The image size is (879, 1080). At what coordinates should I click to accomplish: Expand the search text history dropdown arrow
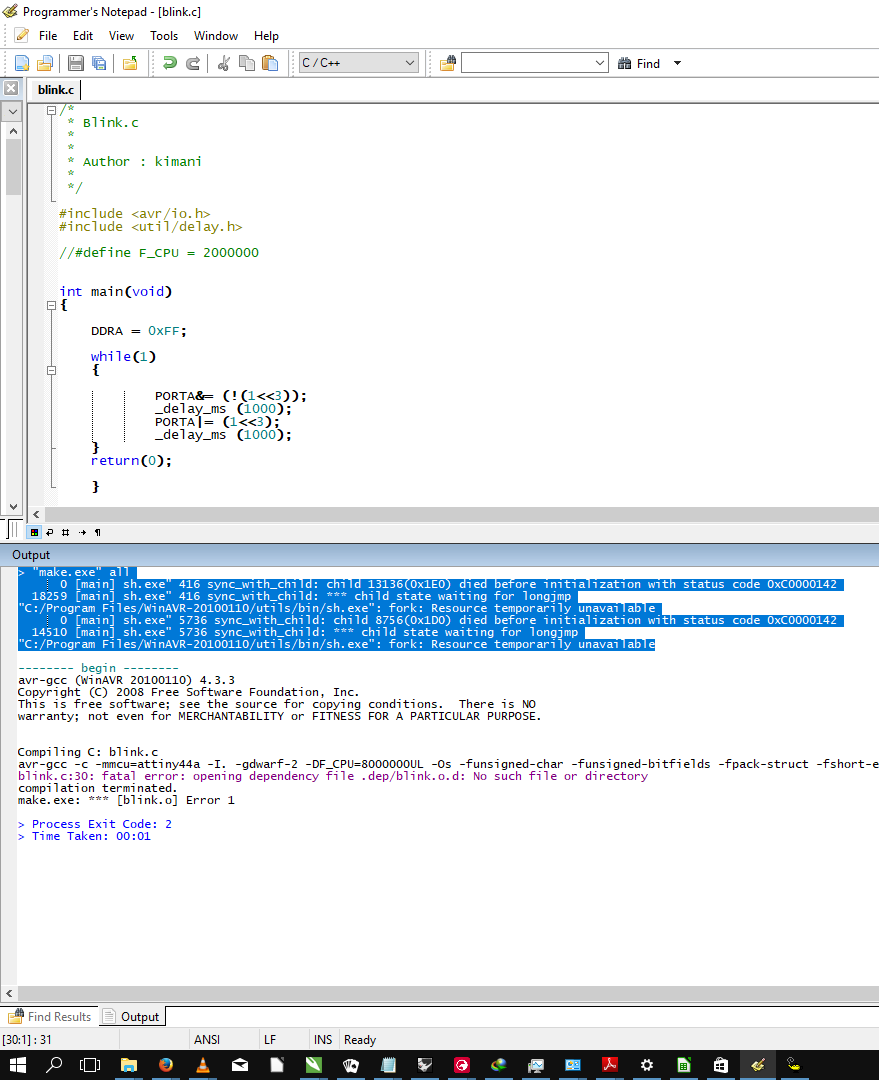(599, 63)
